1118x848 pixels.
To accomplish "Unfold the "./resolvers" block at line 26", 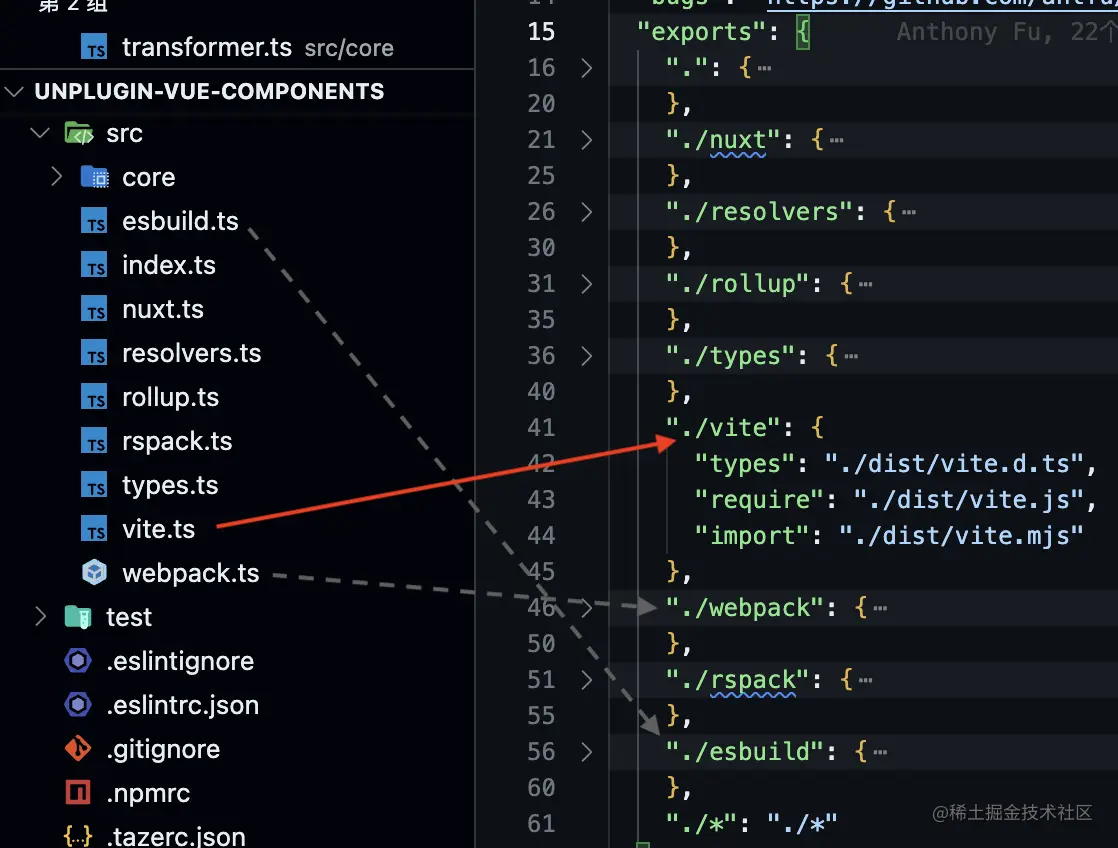I will pos(586,213).
